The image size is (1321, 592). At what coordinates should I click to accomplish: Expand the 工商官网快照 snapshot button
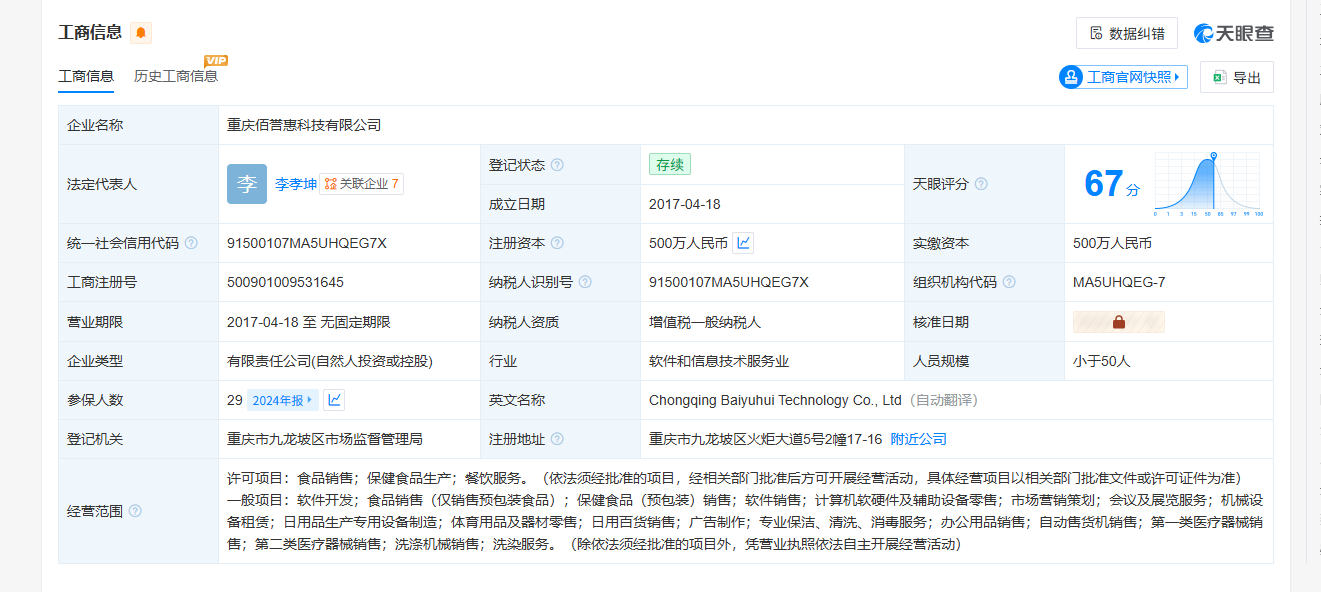[x=1123, y=77]
